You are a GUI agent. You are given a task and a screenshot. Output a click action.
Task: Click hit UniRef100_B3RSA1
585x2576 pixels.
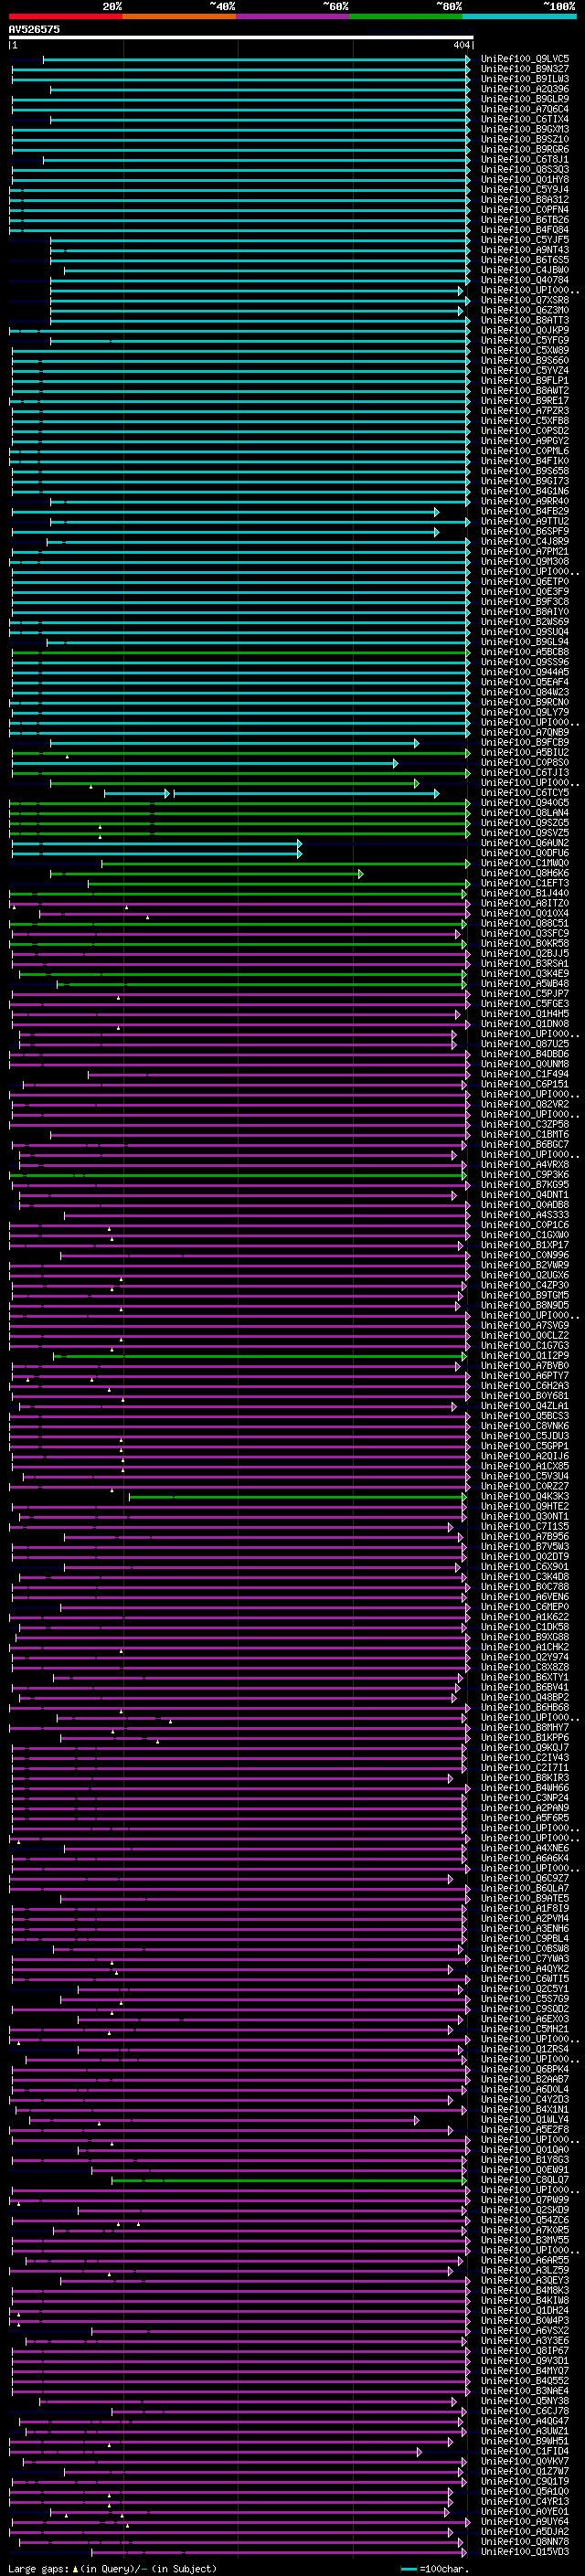[x=525, y=963]
